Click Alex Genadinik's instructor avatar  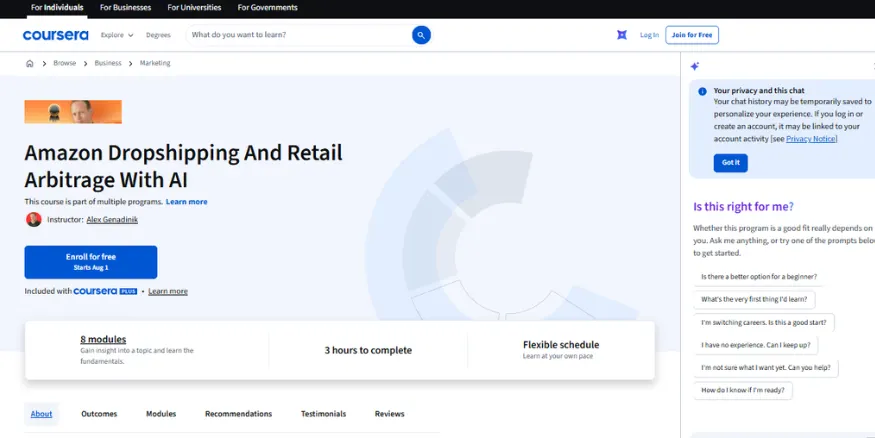pyautogui.click(x=33, y=219)
